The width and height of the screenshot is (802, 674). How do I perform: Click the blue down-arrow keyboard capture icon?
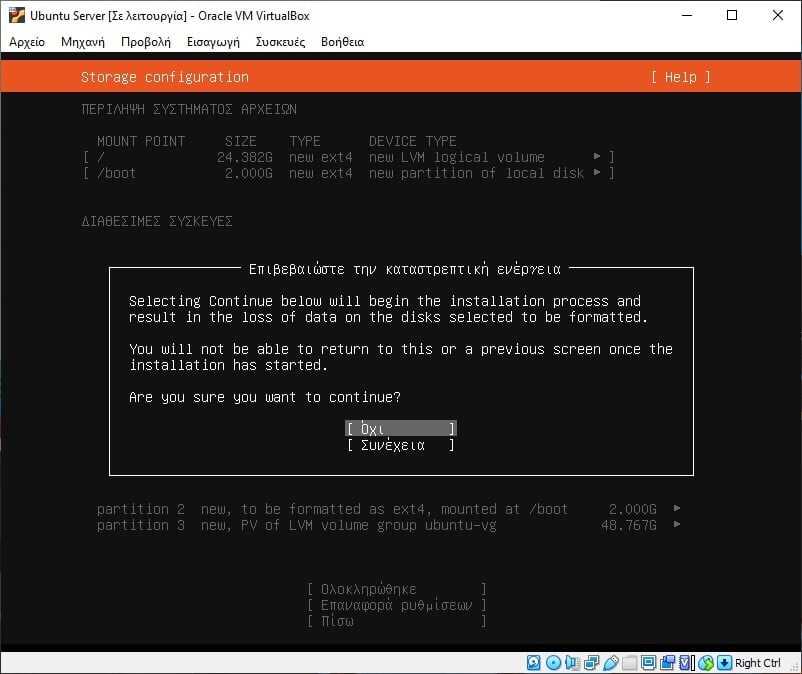[724, 663]
